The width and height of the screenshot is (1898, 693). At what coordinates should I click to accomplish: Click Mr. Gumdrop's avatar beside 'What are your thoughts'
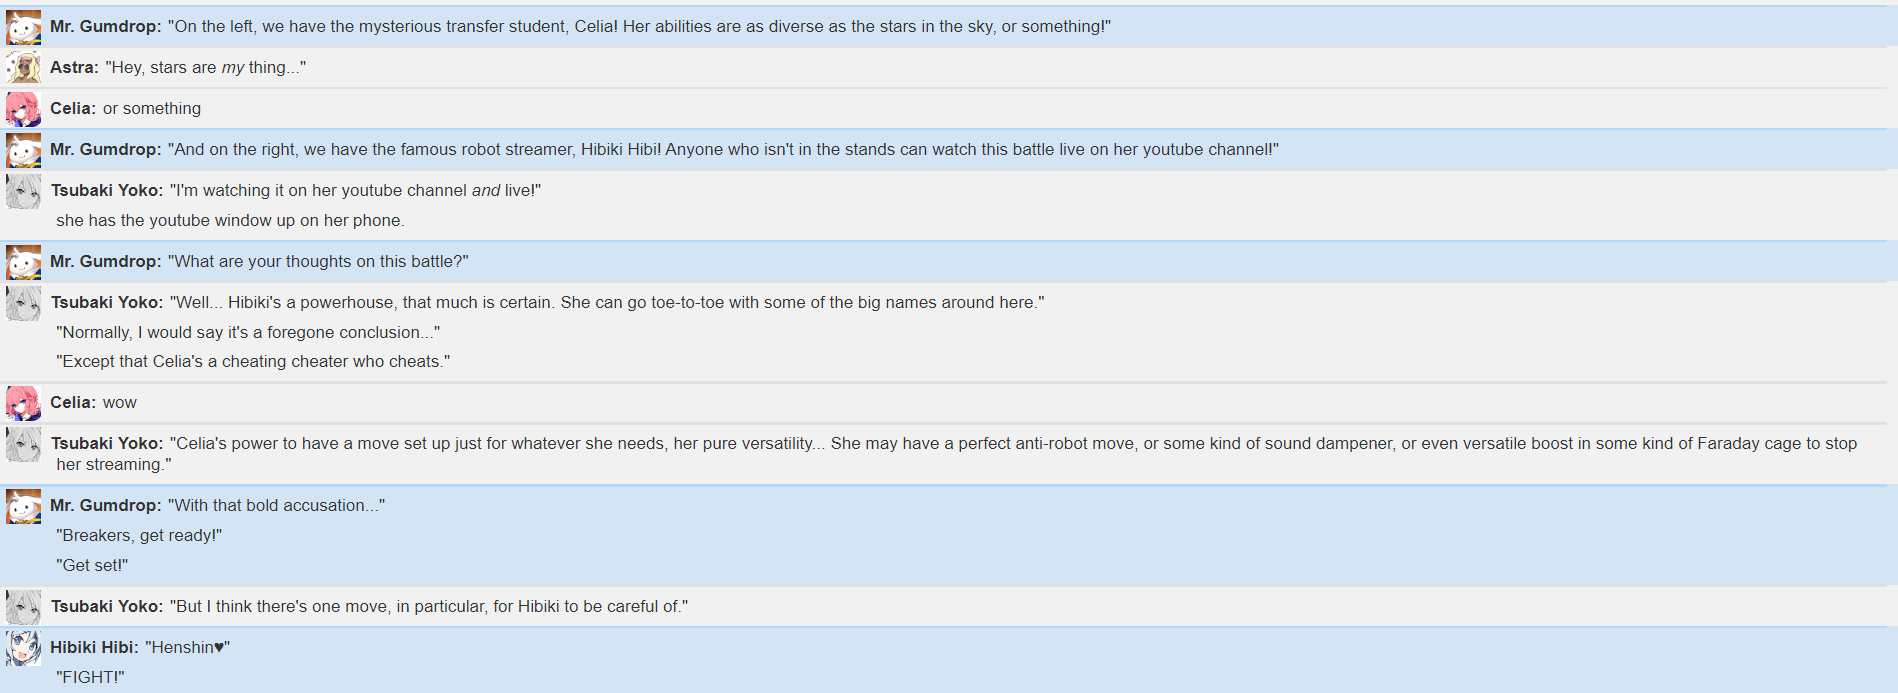[23, 262]
